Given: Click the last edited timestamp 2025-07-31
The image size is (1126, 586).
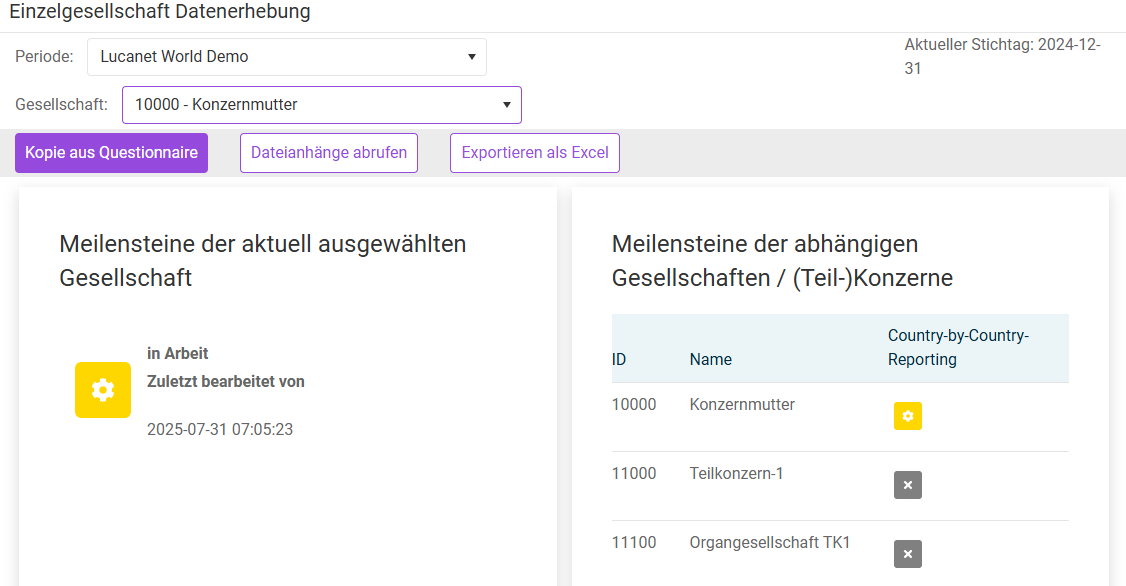Looking at the screenshot, I should pyautogui.click(x=220, y=430).
